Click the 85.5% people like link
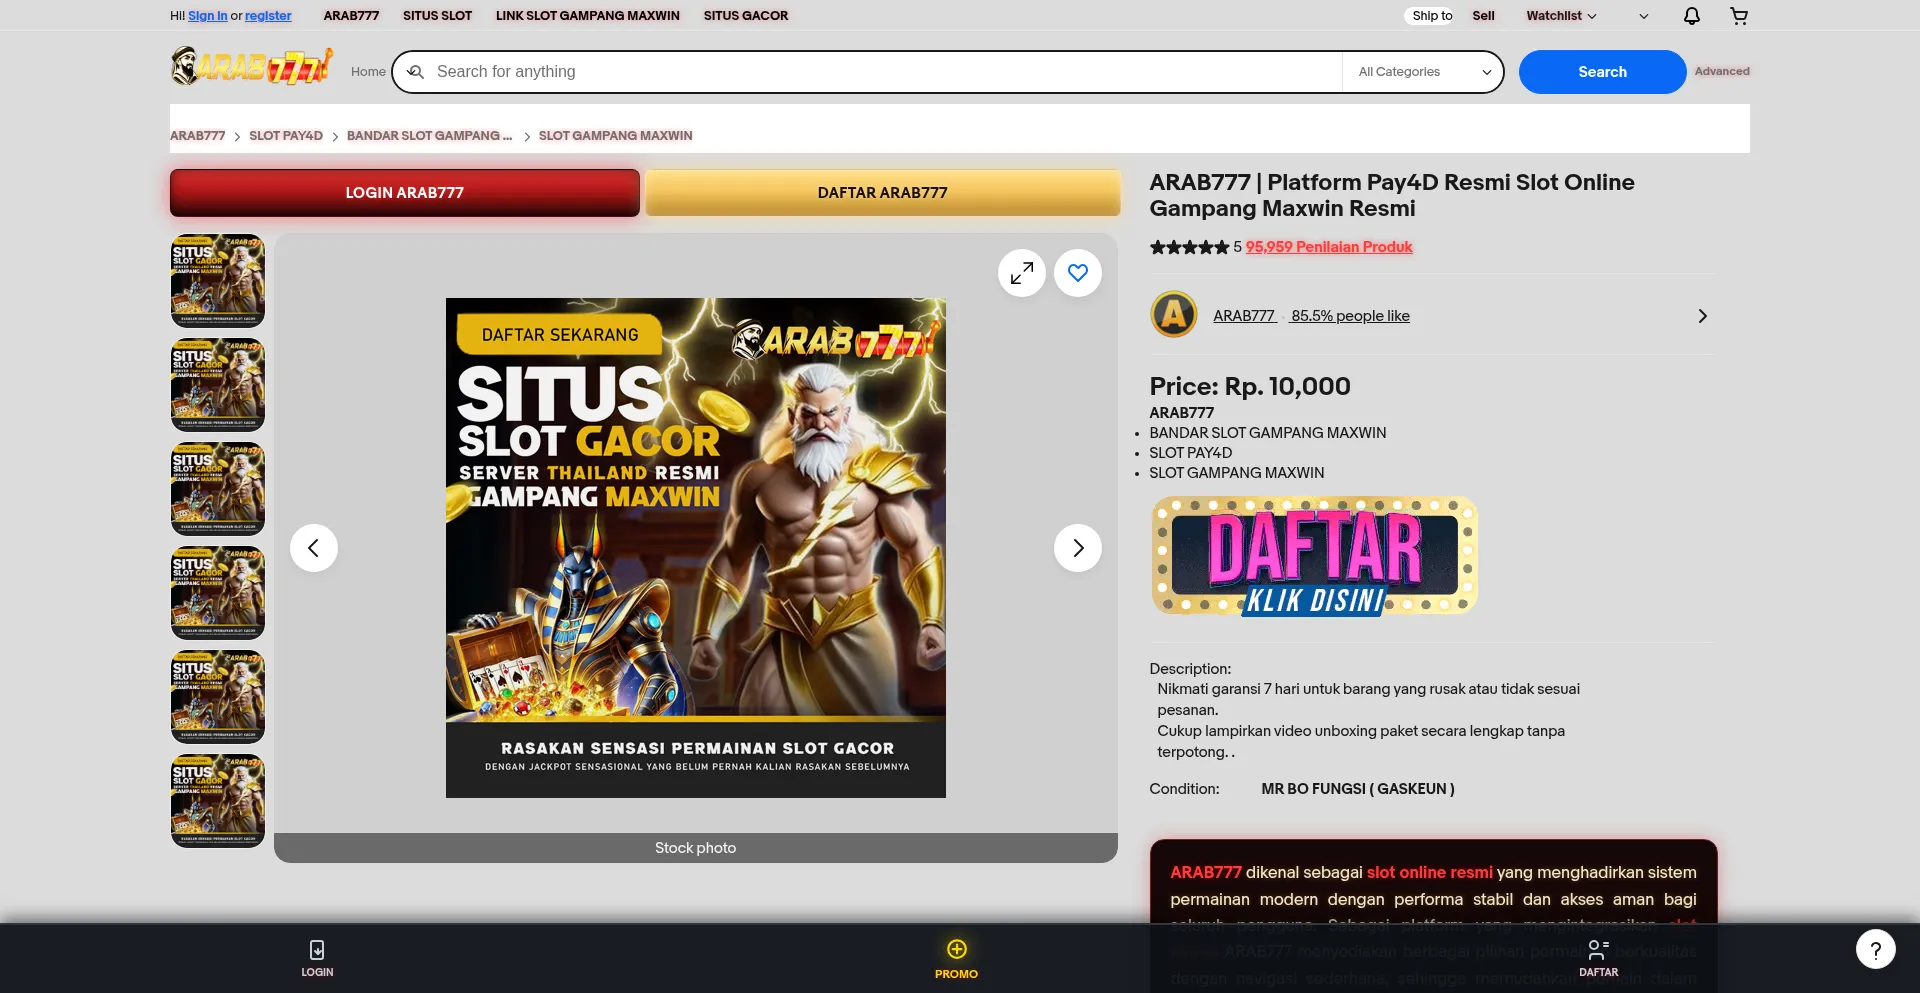The height and width of the screenshot is (993, 1920). point(1350,316)
